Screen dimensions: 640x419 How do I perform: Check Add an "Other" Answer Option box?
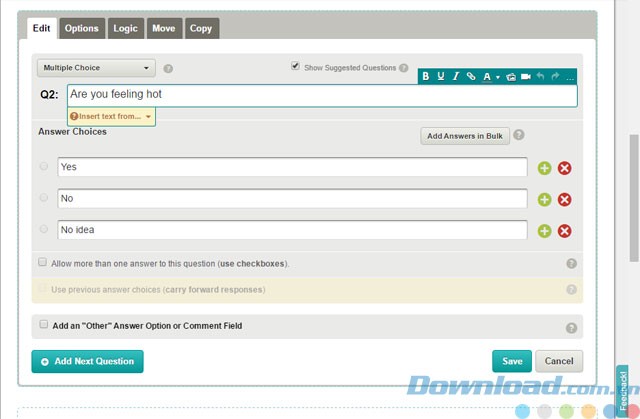tap(43, 325)
